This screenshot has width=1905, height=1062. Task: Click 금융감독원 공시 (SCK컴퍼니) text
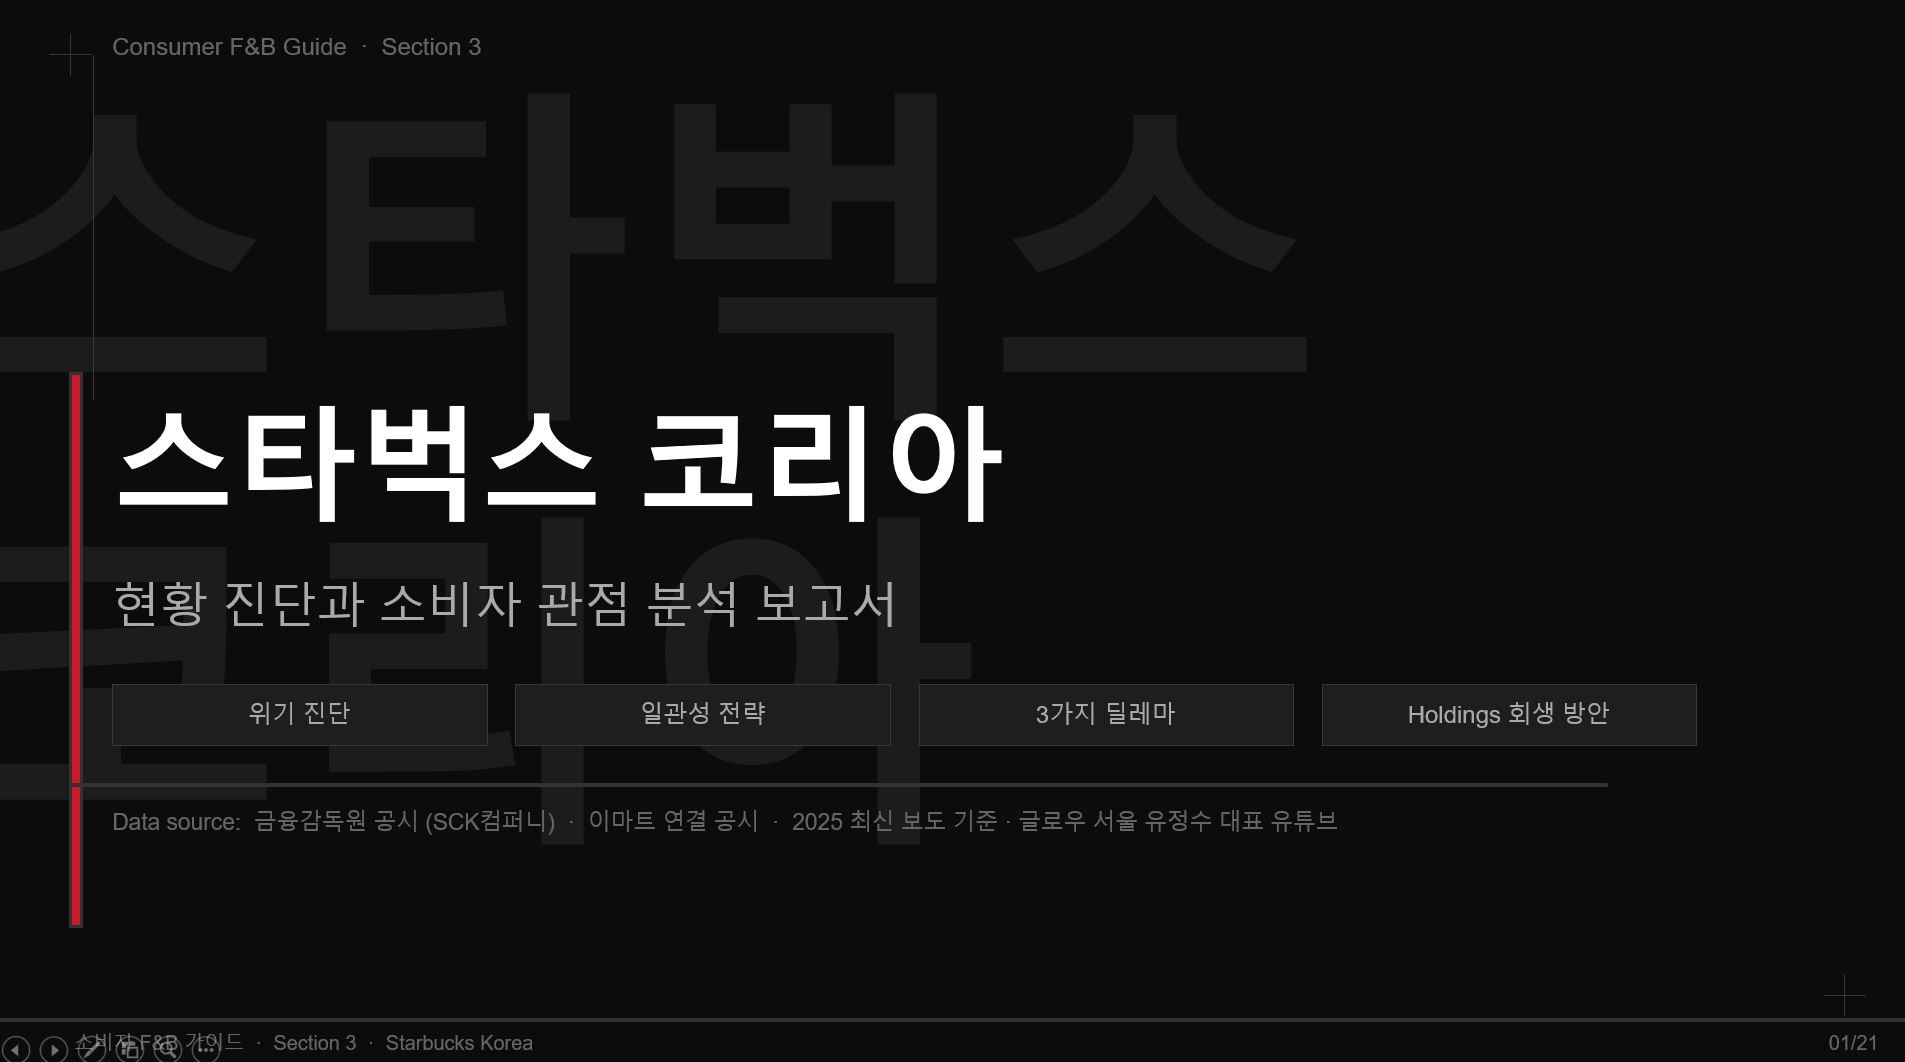[x=405, y=821]
